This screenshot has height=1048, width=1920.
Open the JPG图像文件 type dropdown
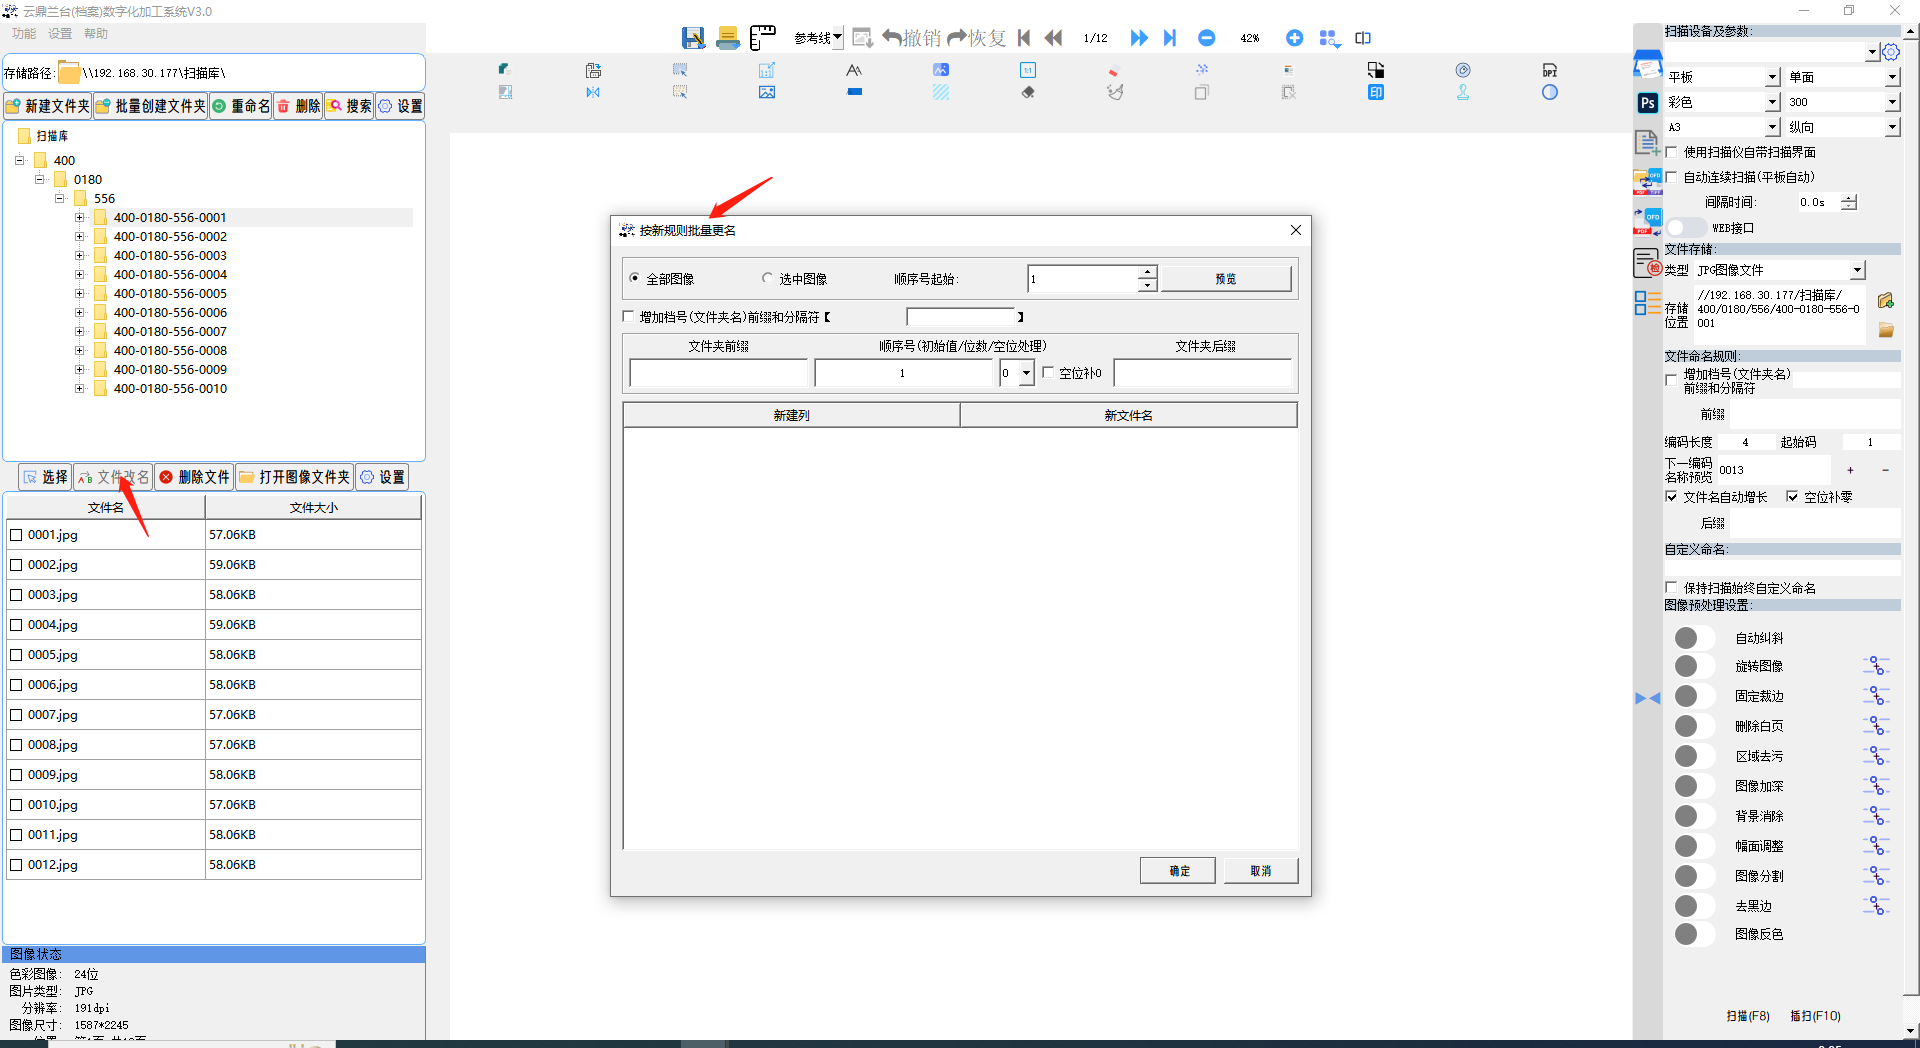tap(1857, 270)
